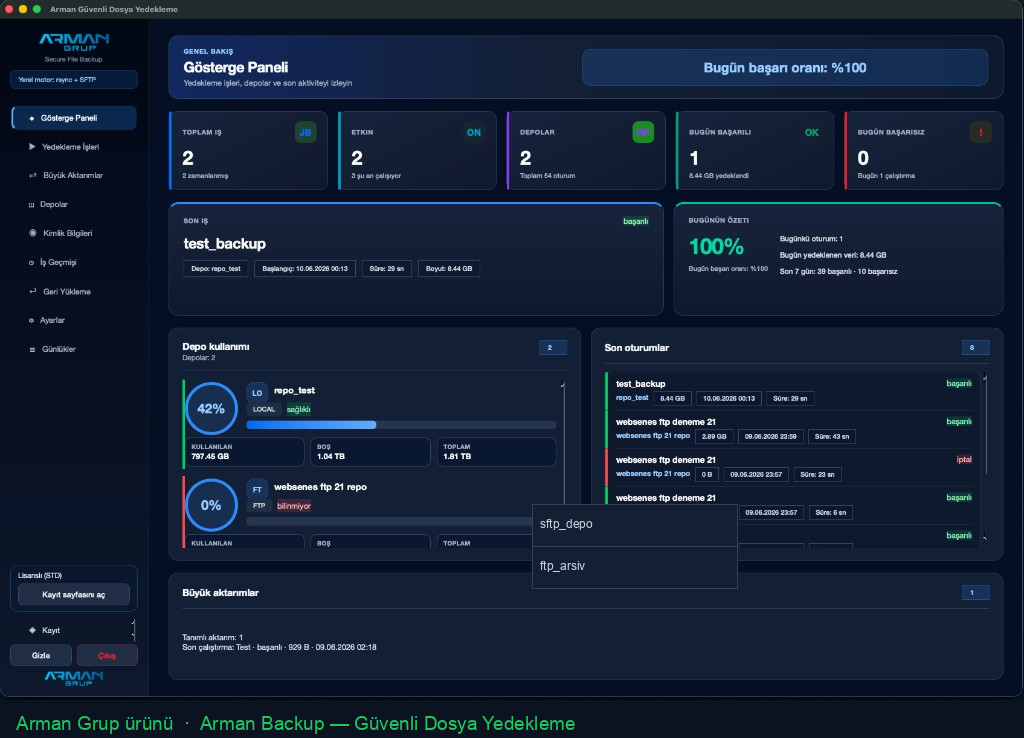Click the red Çıkış button

click(107, 655)
